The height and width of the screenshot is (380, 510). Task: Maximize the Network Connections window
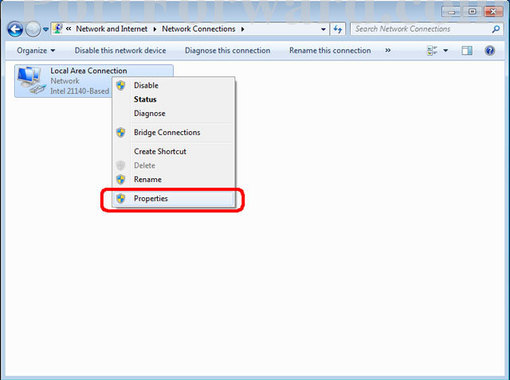coord(473,12)
